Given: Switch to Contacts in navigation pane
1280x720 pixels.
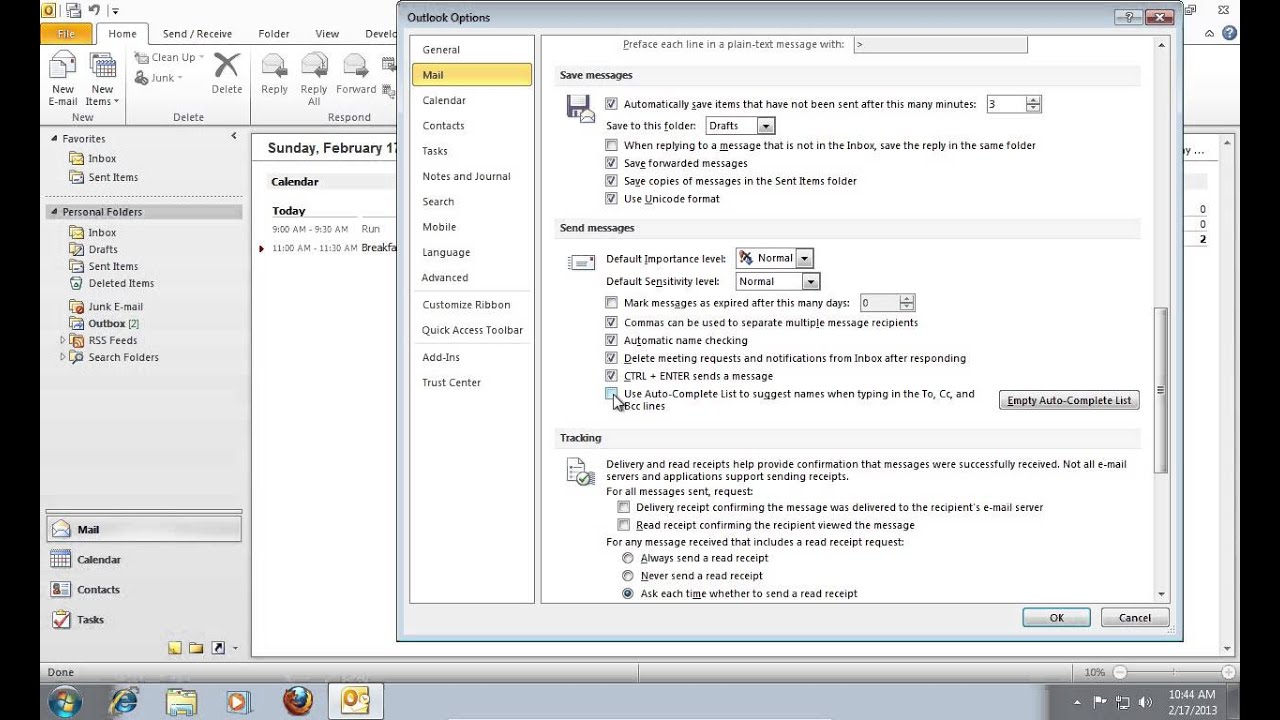Looking at the screenshot, I should (x=145, y=590).
